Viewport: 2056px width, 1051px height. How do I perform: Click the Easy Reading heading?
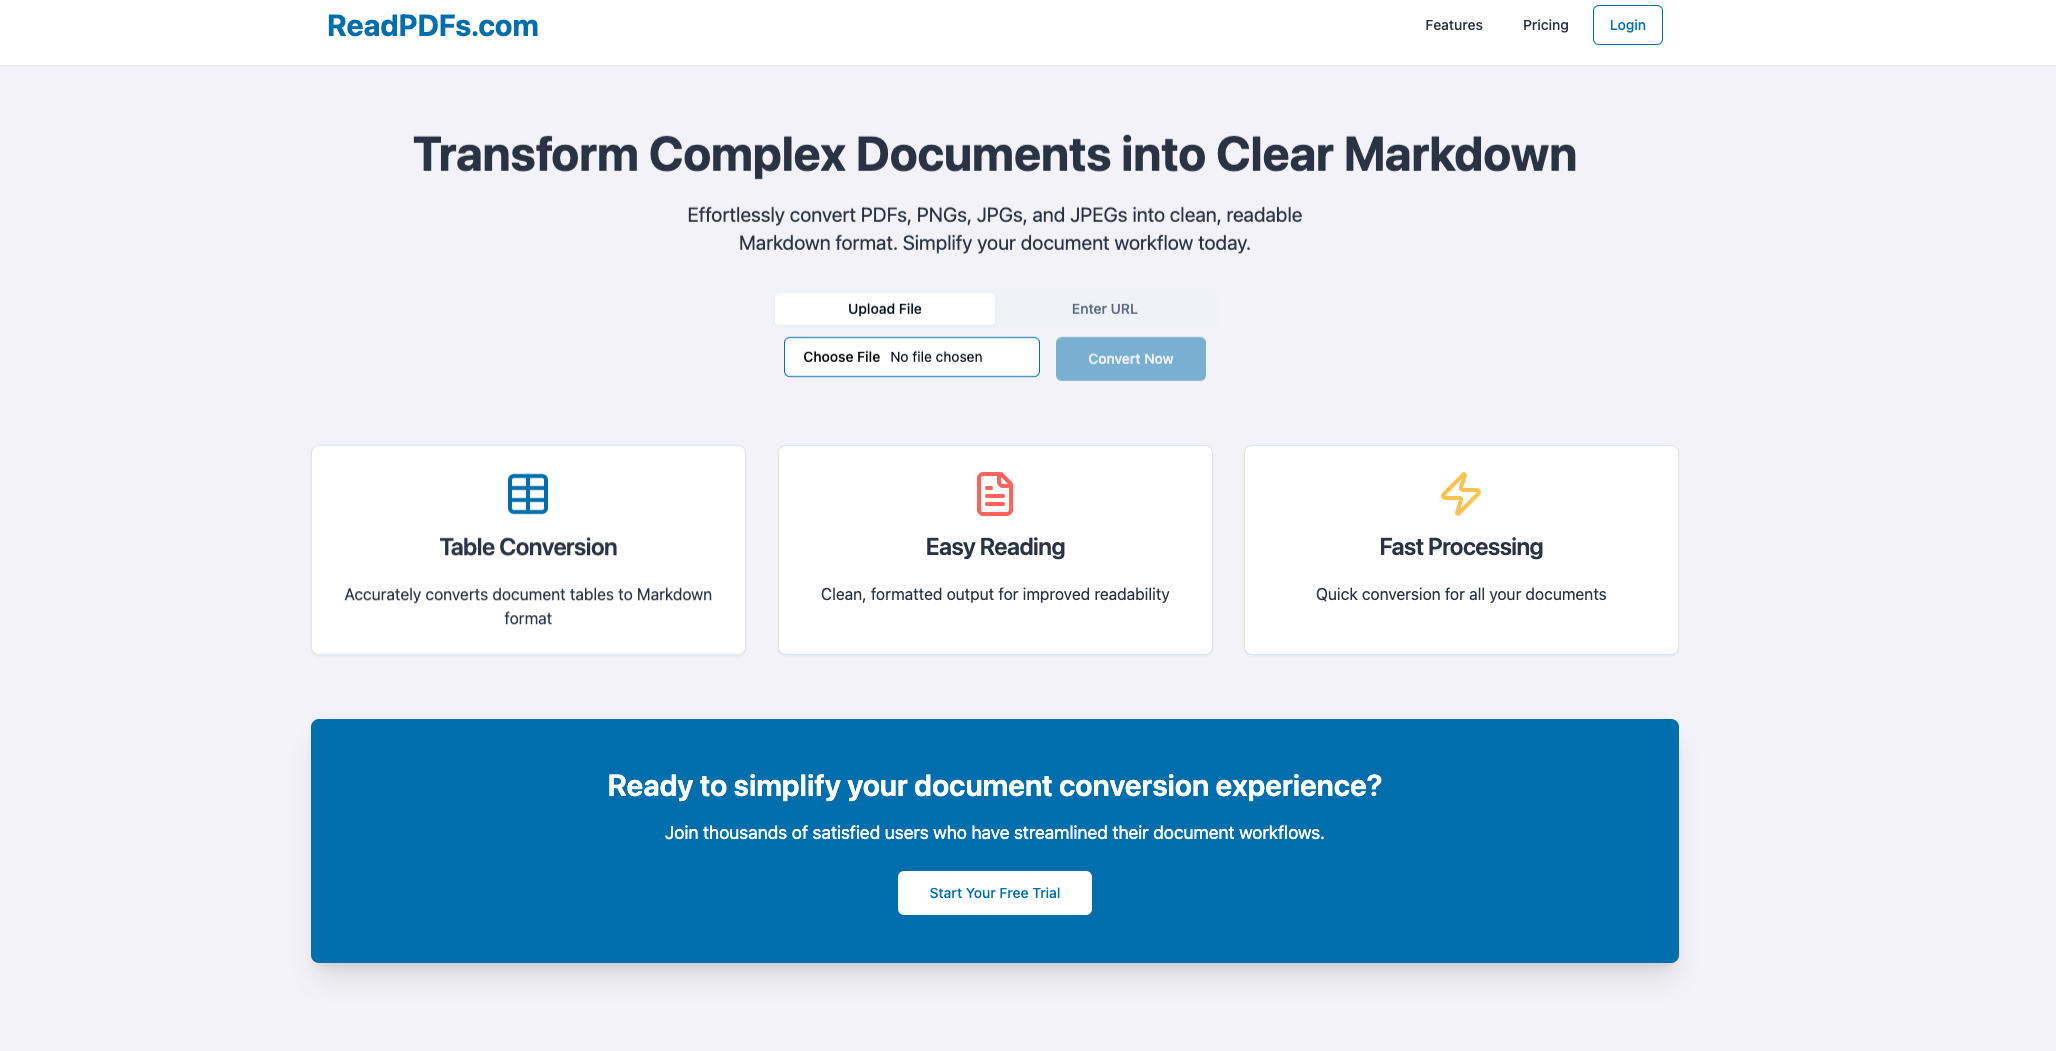pyautogui.click(x=995, y=547)
